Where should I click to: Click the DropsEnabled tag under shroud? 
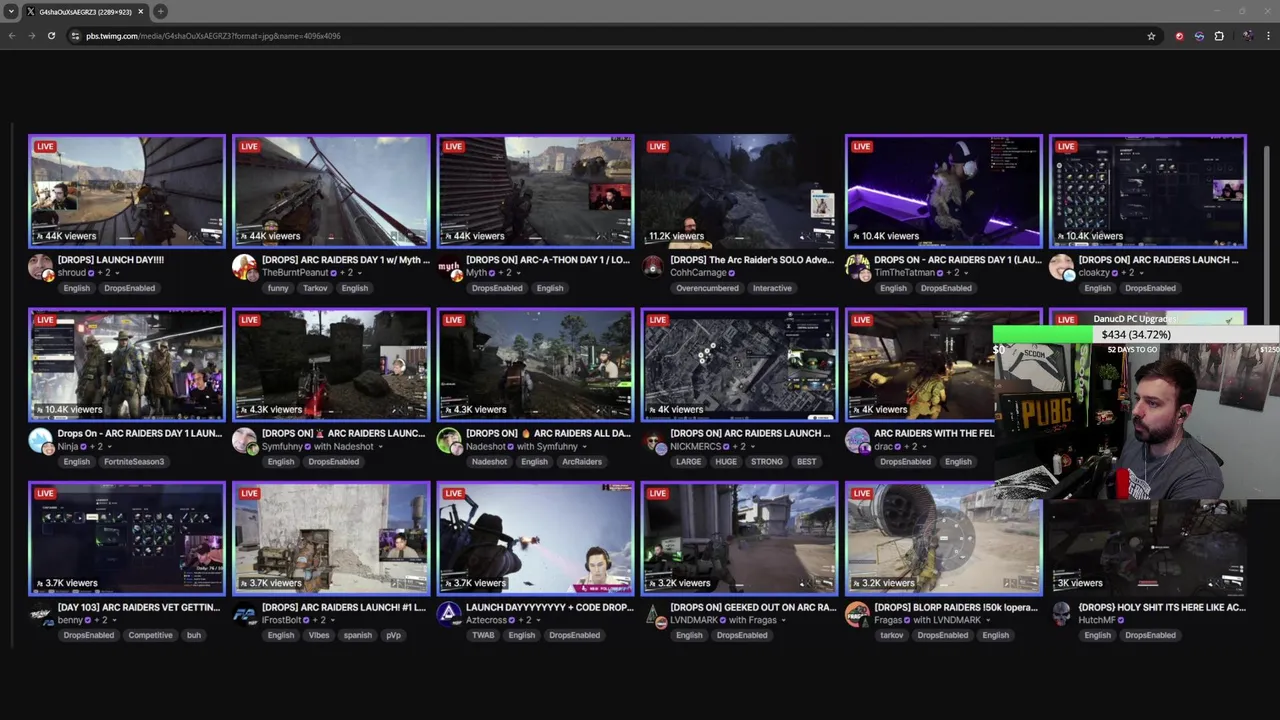[129, 288]
